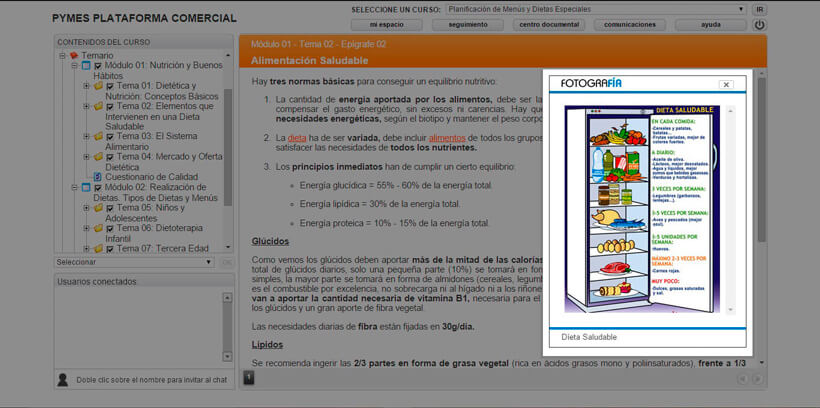The height and width of the screenshot is (408, 820).
Task: Open the comunicaciones menu
Action: pyautogui.click(x=630, y=25)
